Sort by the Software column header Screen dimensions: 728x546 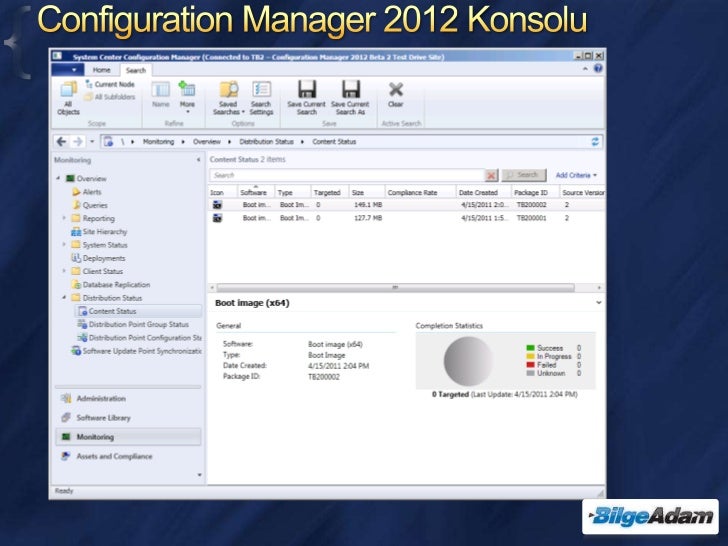point(255,192)
